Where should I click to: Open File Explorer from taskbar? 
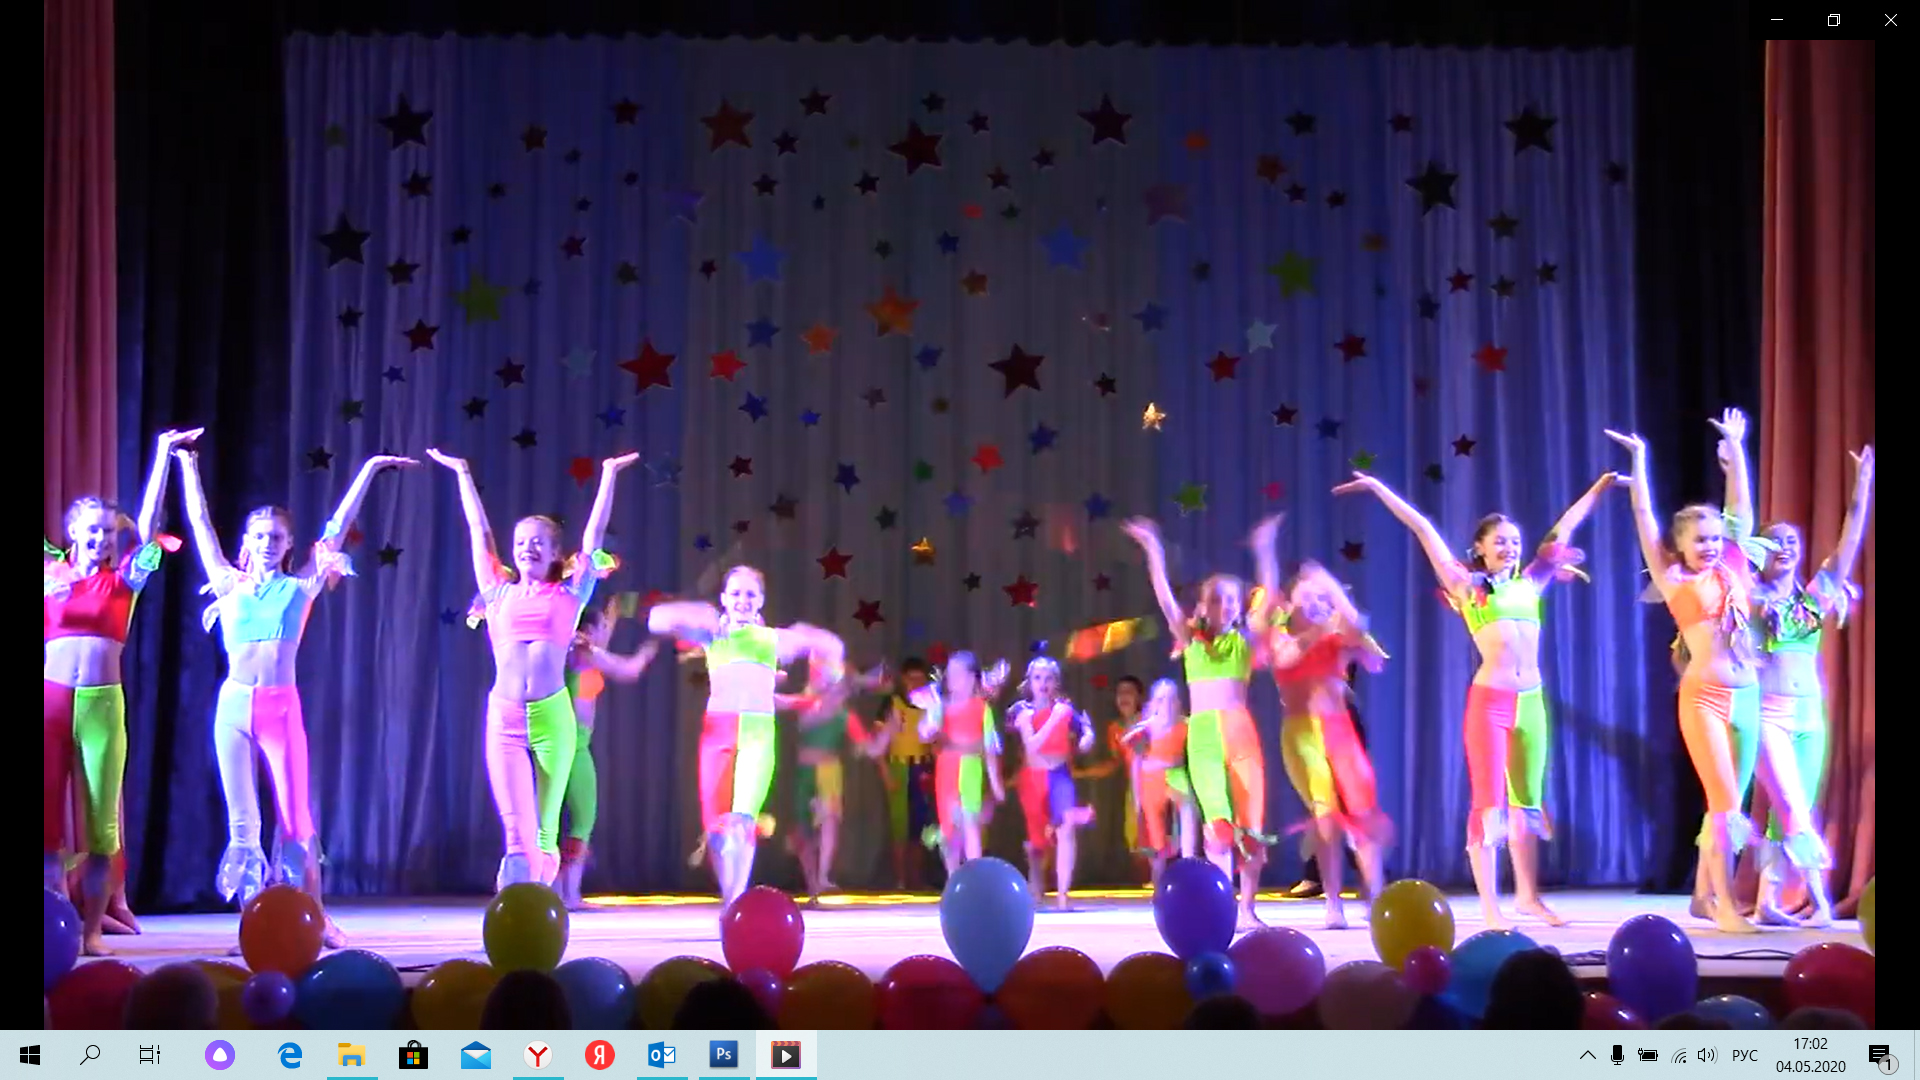[x=351, y=1055]
